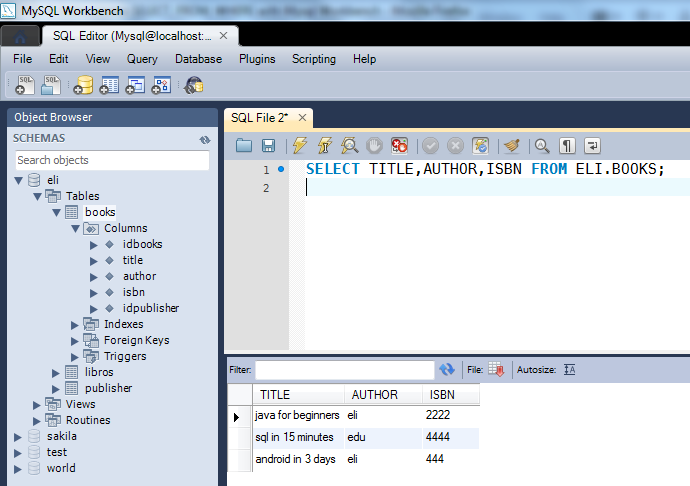Toggle the word wrap icon in editor toolbar
This screenshot has width=690, height=486.
(592, 145)
